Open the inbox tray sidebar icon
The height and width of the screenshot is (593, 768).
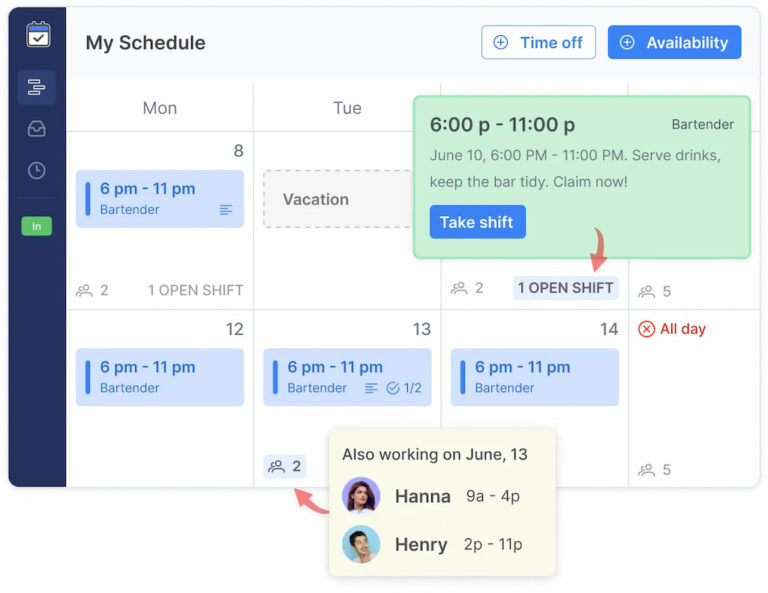[x=37, y=129]
